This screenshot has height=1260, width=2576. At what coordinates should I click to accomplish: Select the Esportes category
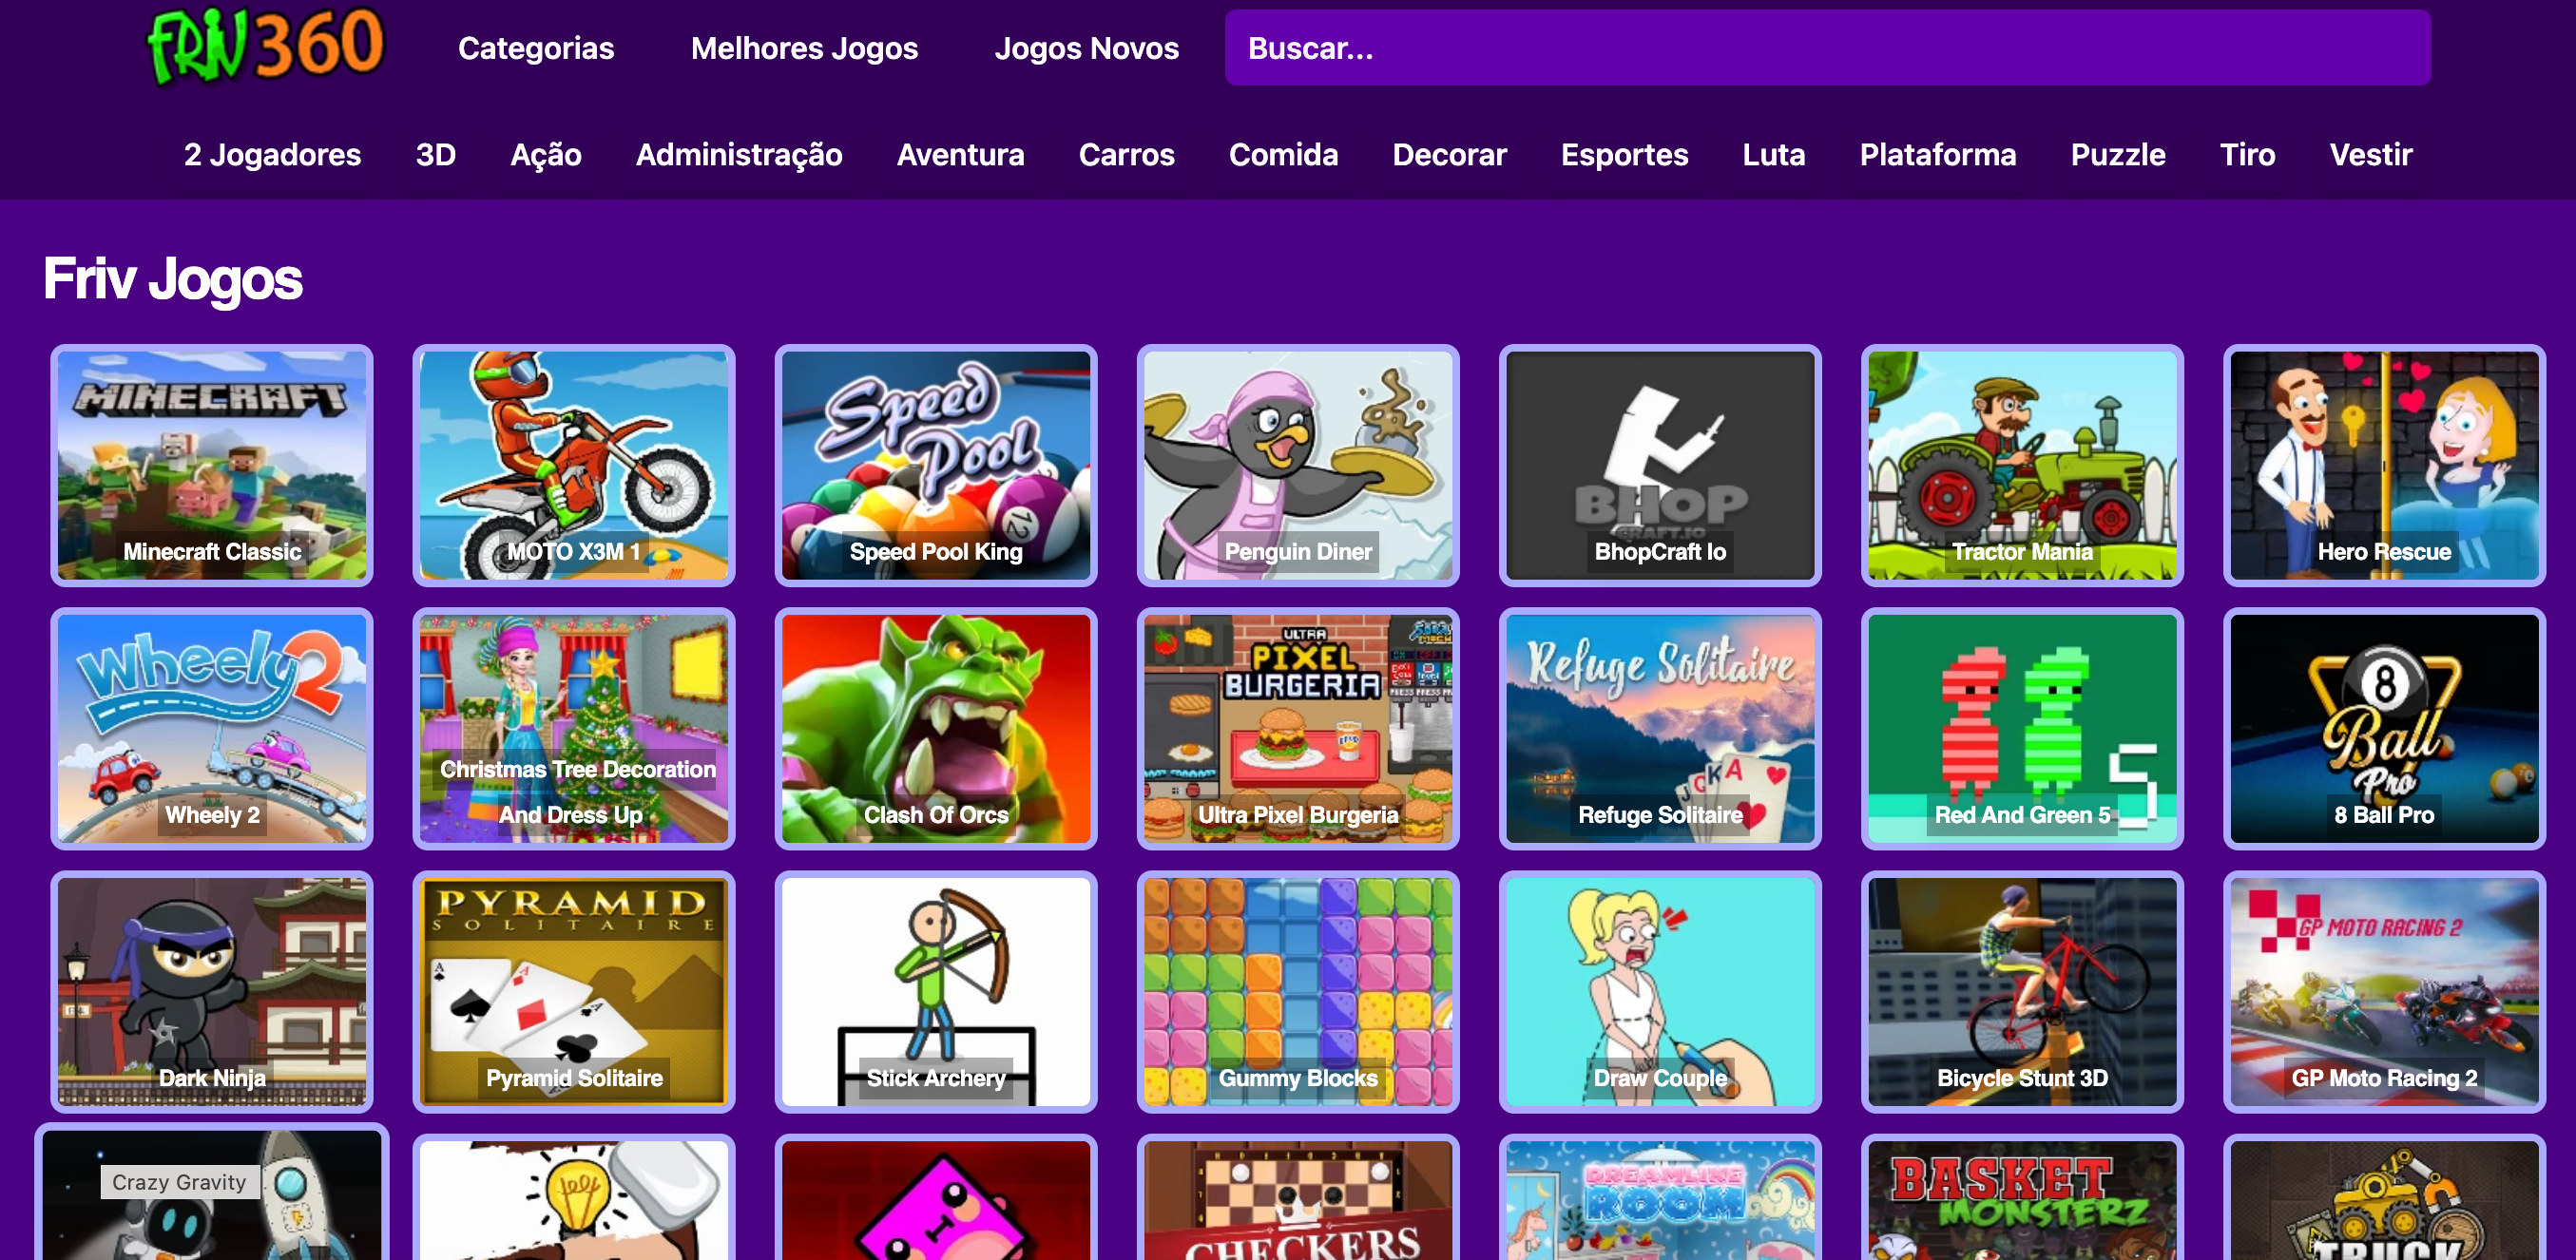1624,155
